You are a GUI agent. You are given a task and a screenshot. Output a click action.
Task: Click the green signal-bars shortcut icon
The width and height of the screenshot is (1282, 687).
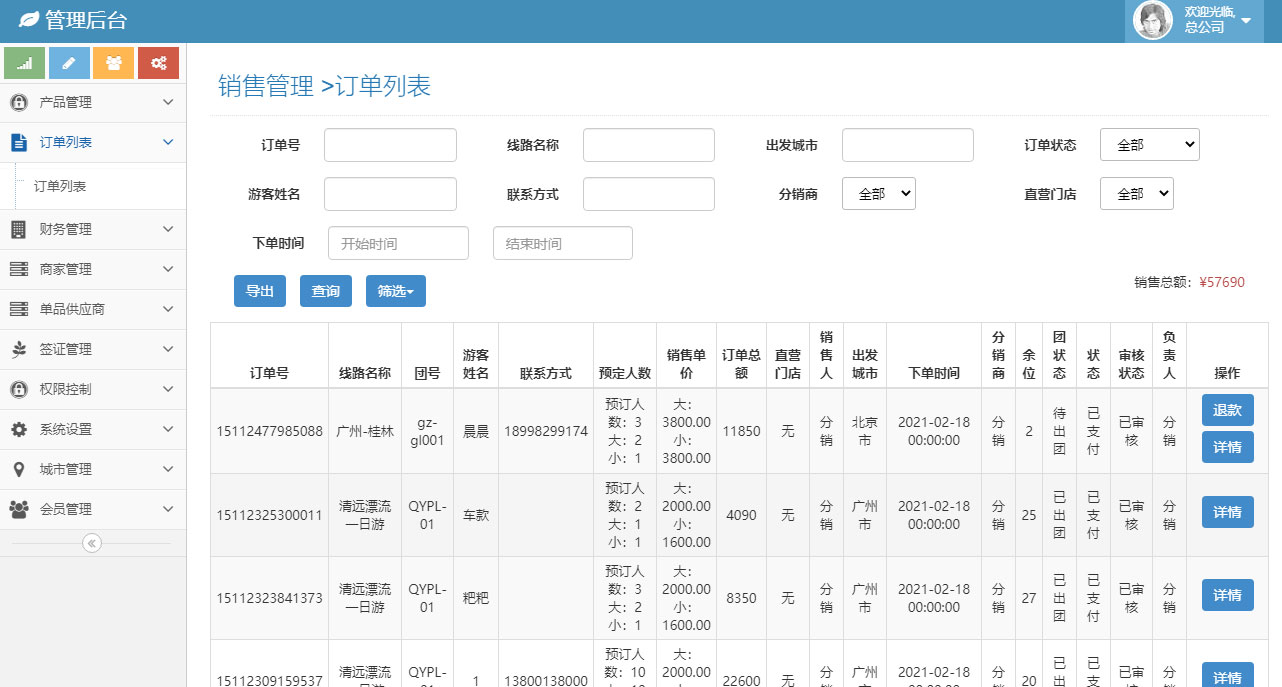point(25,63)
